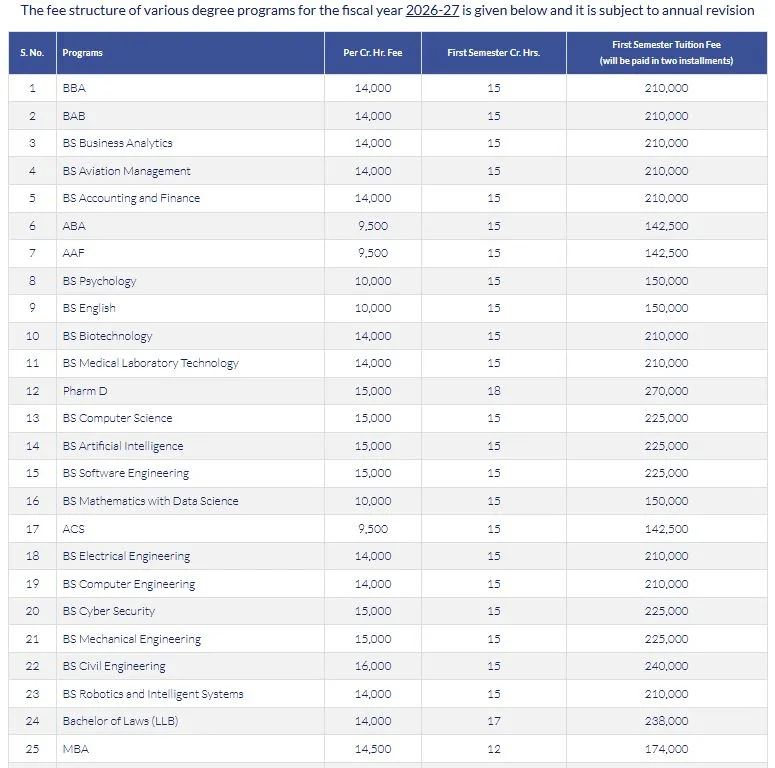Screen dimensions: 775x768
Task: Click the S. No. column header
Action: click(x=32, y=53)
